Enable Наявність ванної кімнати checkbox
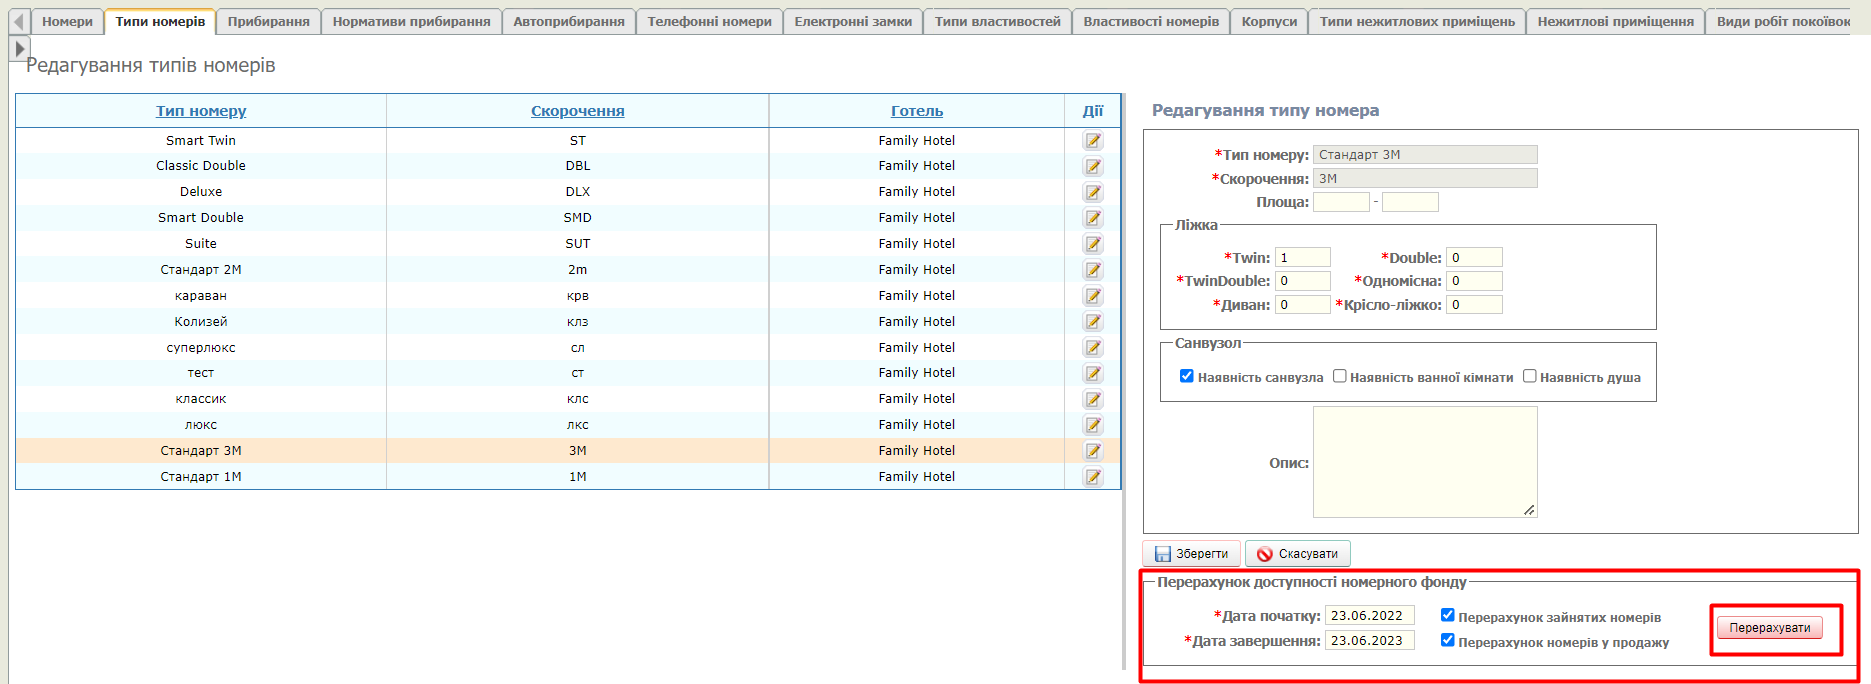The width and height of the screenshot is (1871, 684). tap(1339, 376)
